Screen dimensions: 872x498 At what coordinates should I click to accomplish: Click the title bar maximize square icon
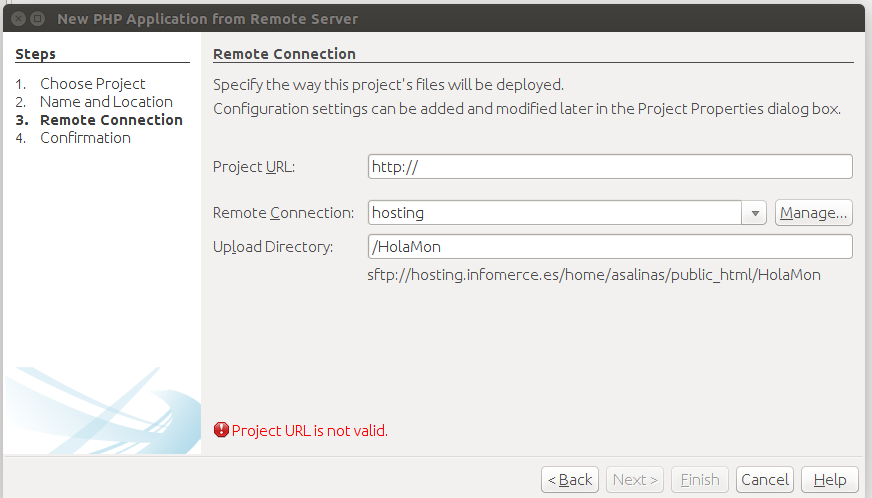38,19
